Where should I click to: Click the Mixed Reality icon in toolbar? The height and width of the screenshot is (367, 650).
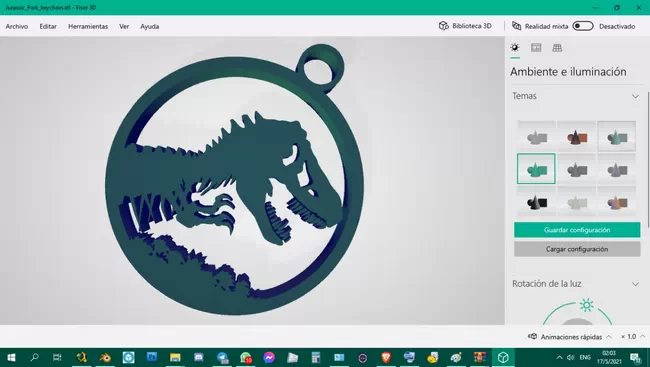click(517, 26)
